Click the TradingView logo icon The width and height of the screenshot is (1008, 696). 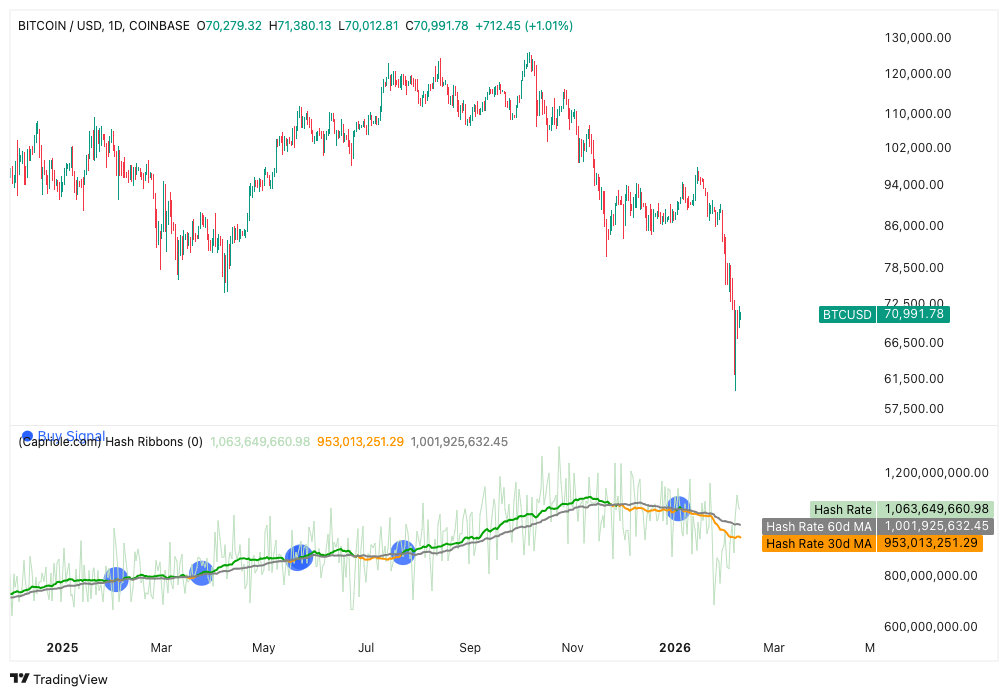click(19, 679)
